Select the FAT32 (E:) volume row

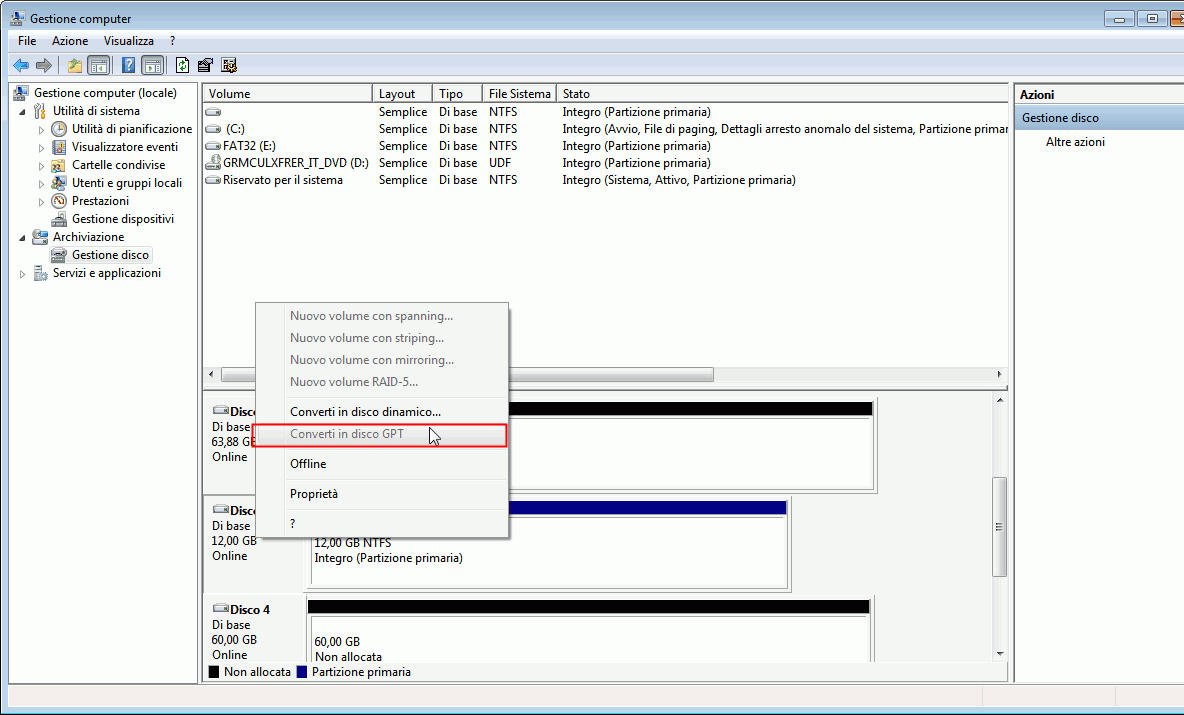point(606,146)
